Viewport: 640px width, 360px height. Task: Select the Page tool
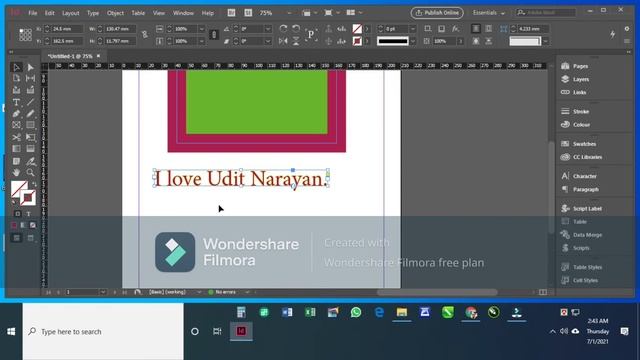coord(16,78)
